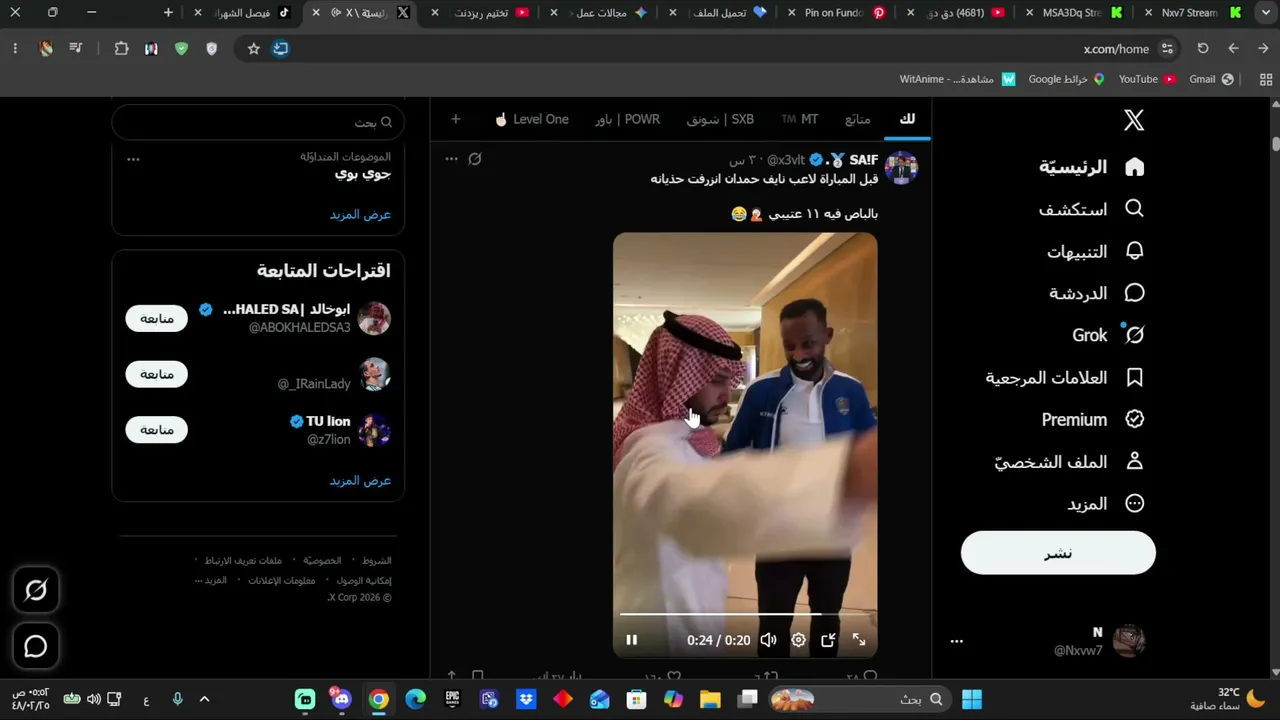Reload the current page
The image size is (1280, 720).
coord(1203,48)
